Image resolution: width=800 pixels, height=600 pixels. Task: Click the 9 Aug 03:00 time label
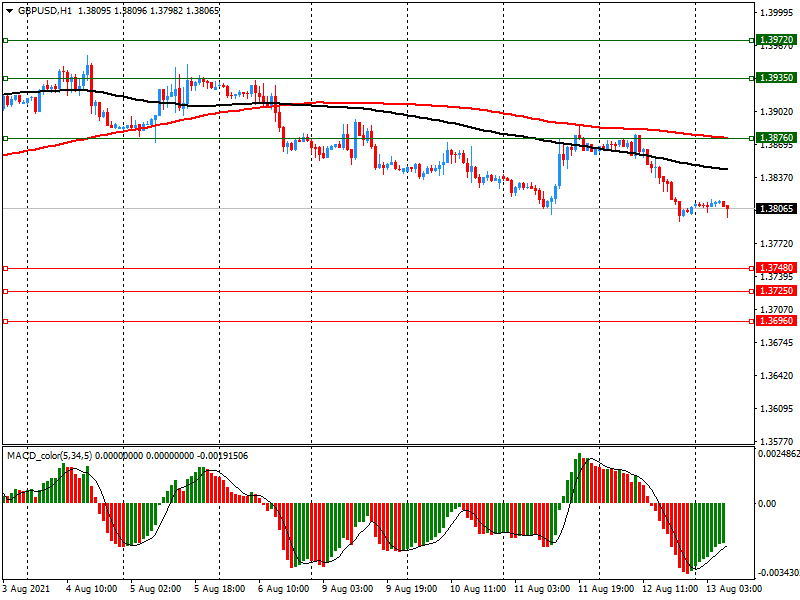point(347,589)
